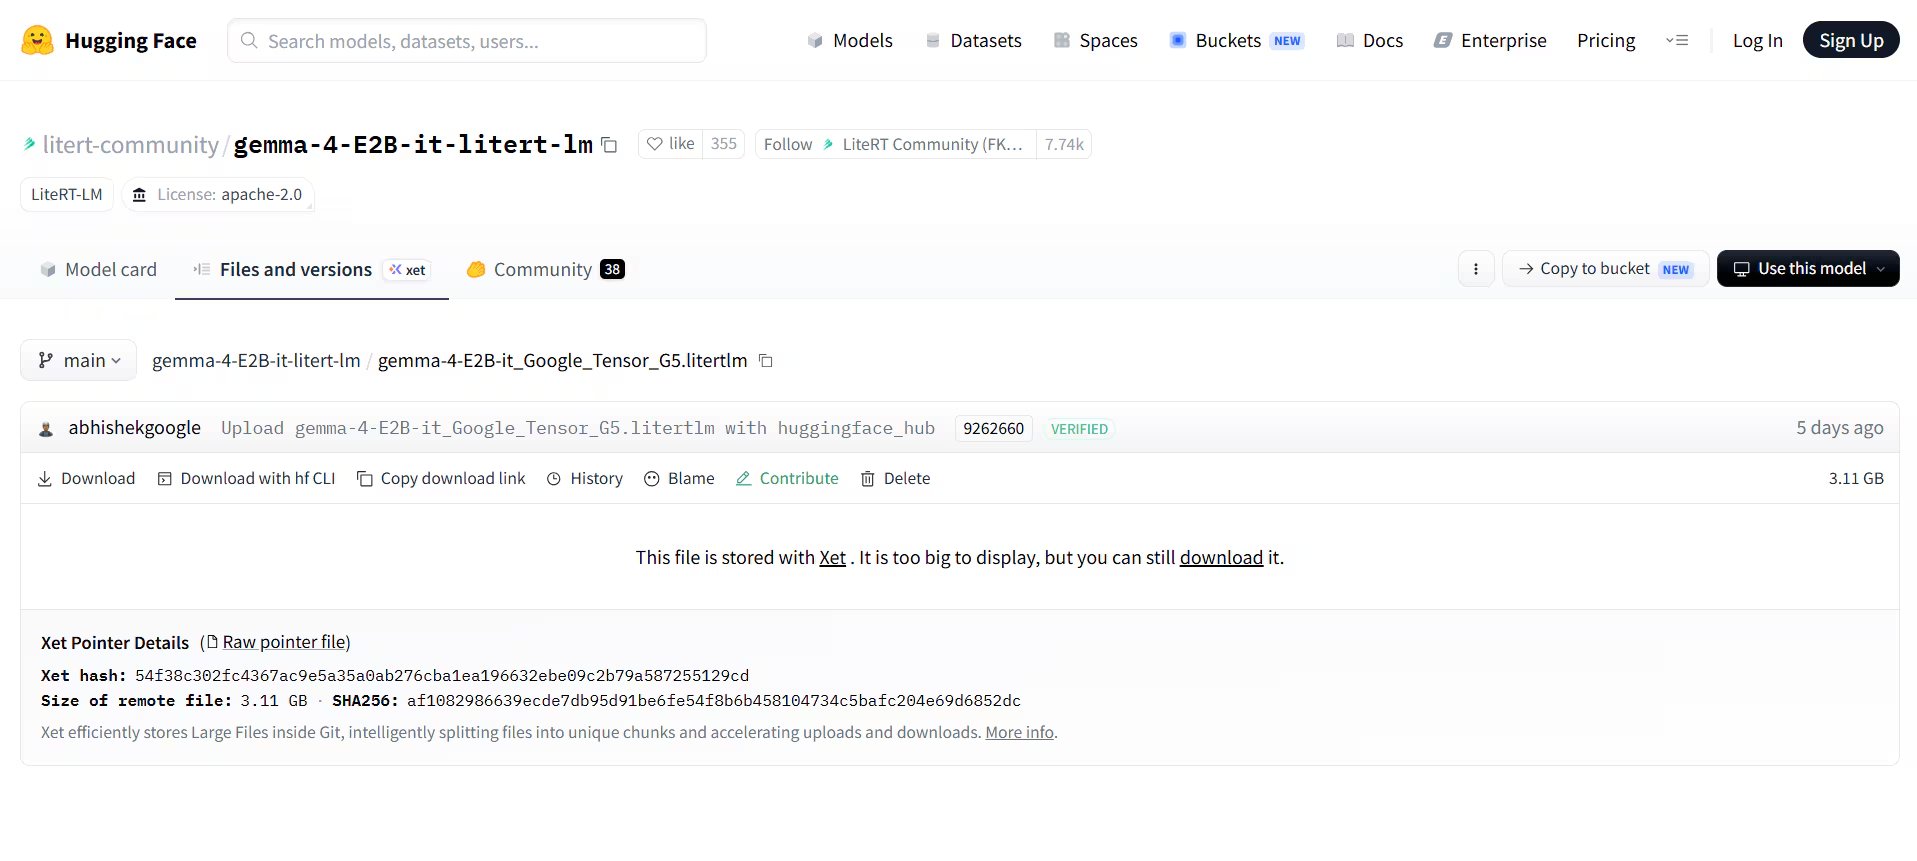Click the LiteRT-LM tag
This screenshot has height=861, width=1917.
point(67,194)
